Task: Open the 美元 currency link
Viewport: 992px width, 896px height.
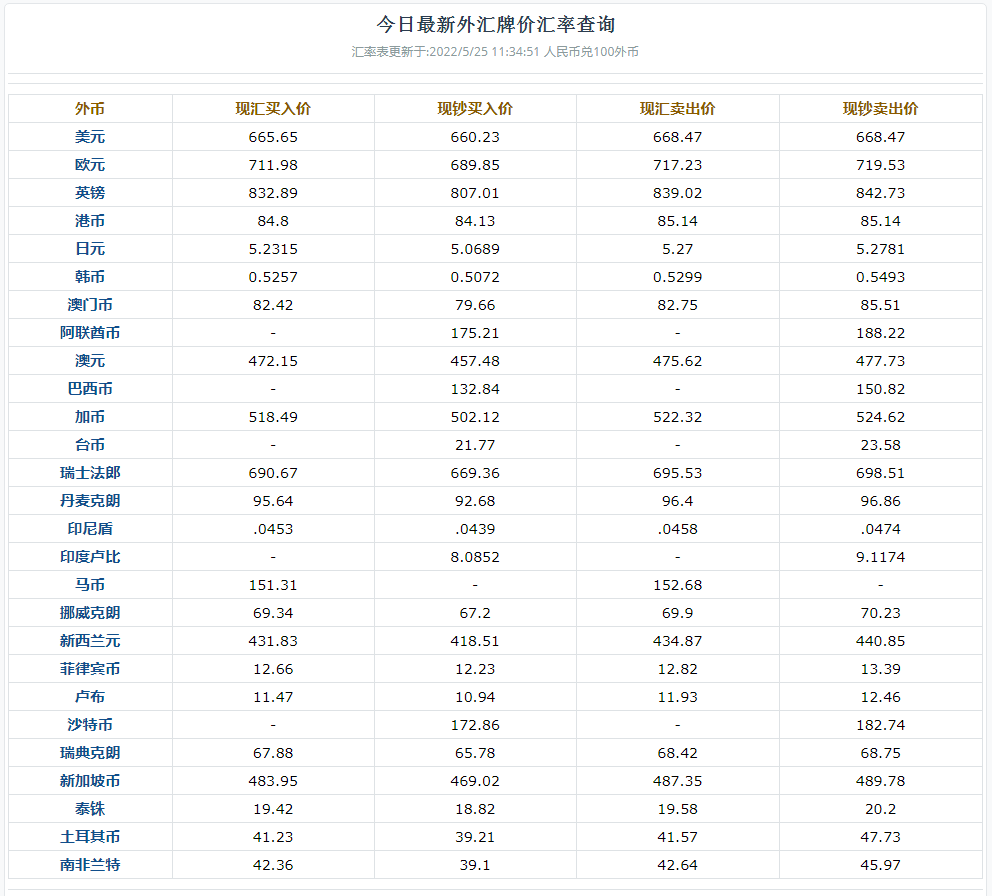Action: tap(90, 137)
